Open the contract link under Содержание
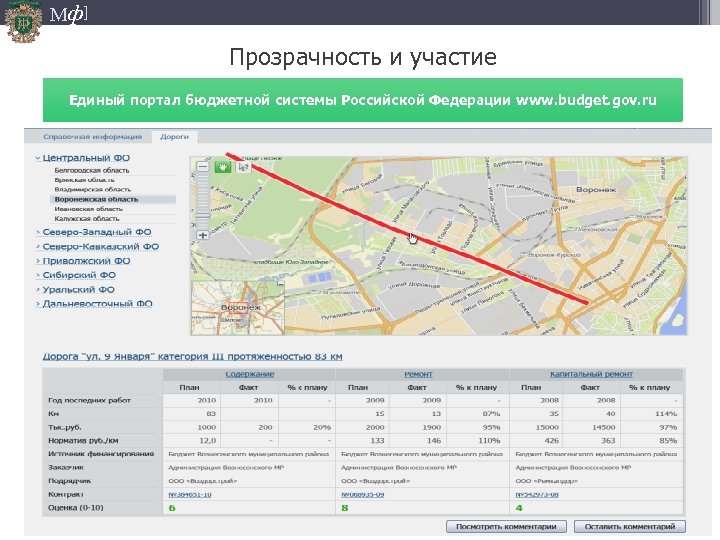Screen dimensions: 720x540 pyautogui.click(x=190, y=495)
